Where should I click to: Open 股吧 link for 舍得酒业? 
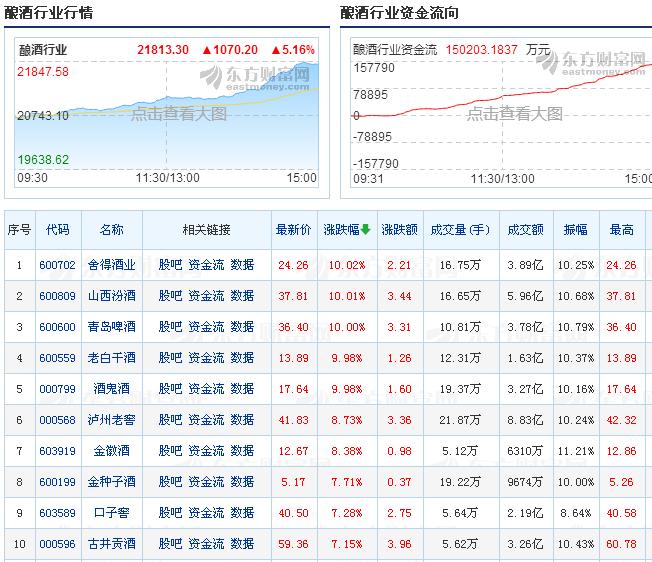pos(170,265)
